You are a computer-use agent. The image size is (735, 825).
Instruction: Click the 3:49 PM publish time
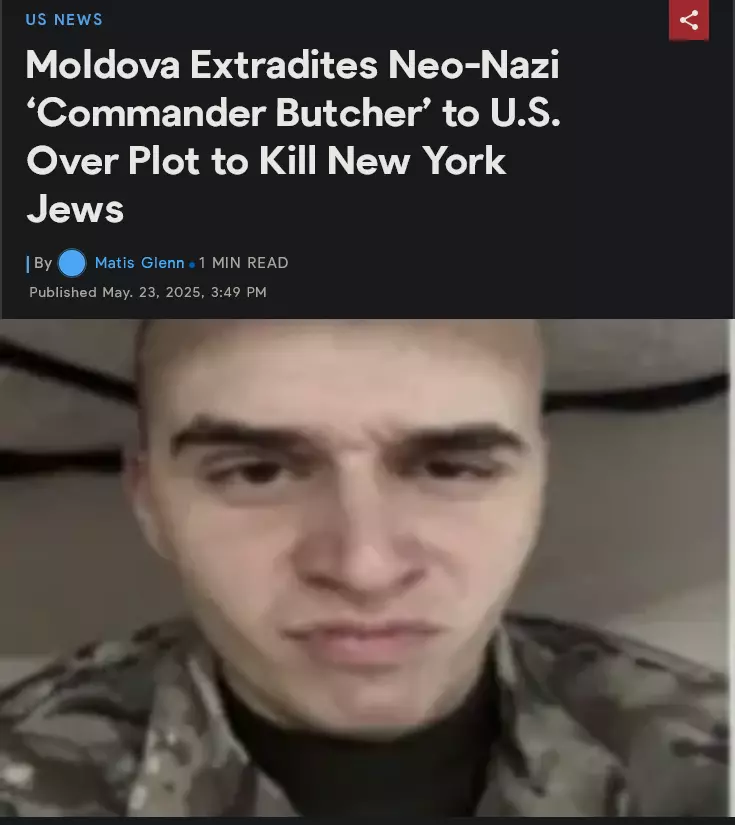[x=238, y=292]
